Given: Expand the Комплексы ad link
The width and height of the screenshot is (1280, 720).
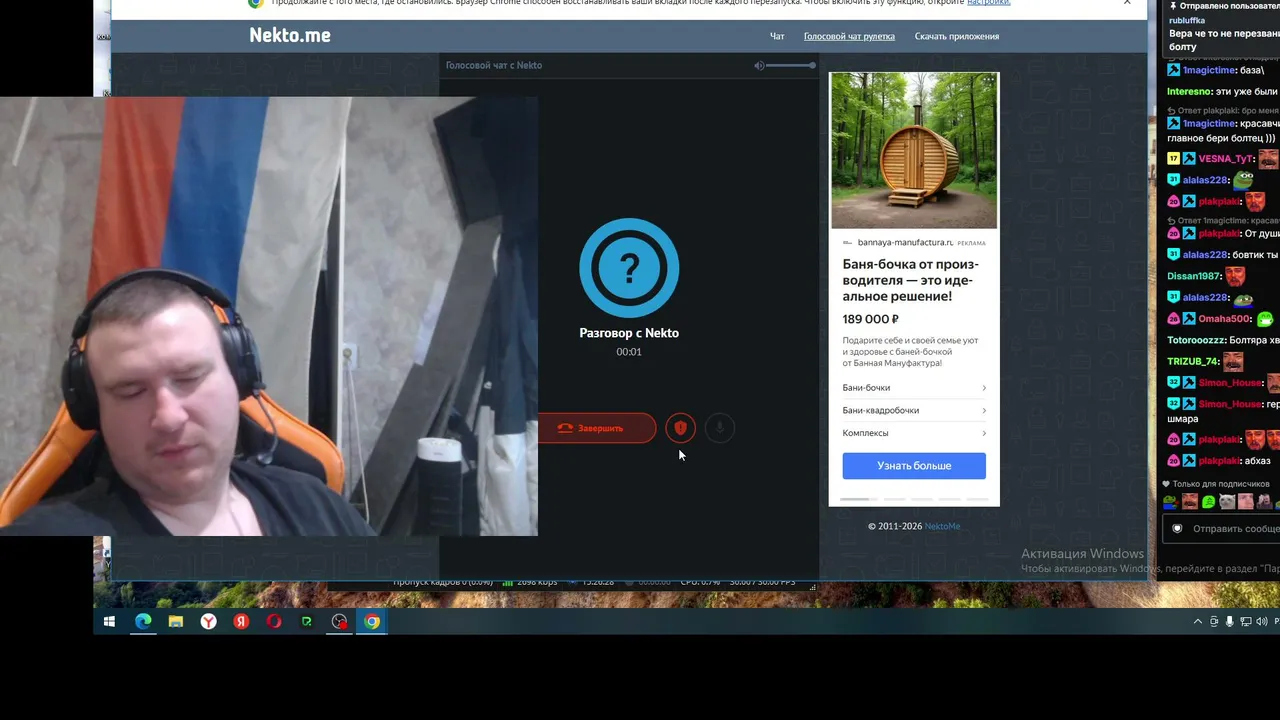Looking at the screenshot, I should pos(914,433).
